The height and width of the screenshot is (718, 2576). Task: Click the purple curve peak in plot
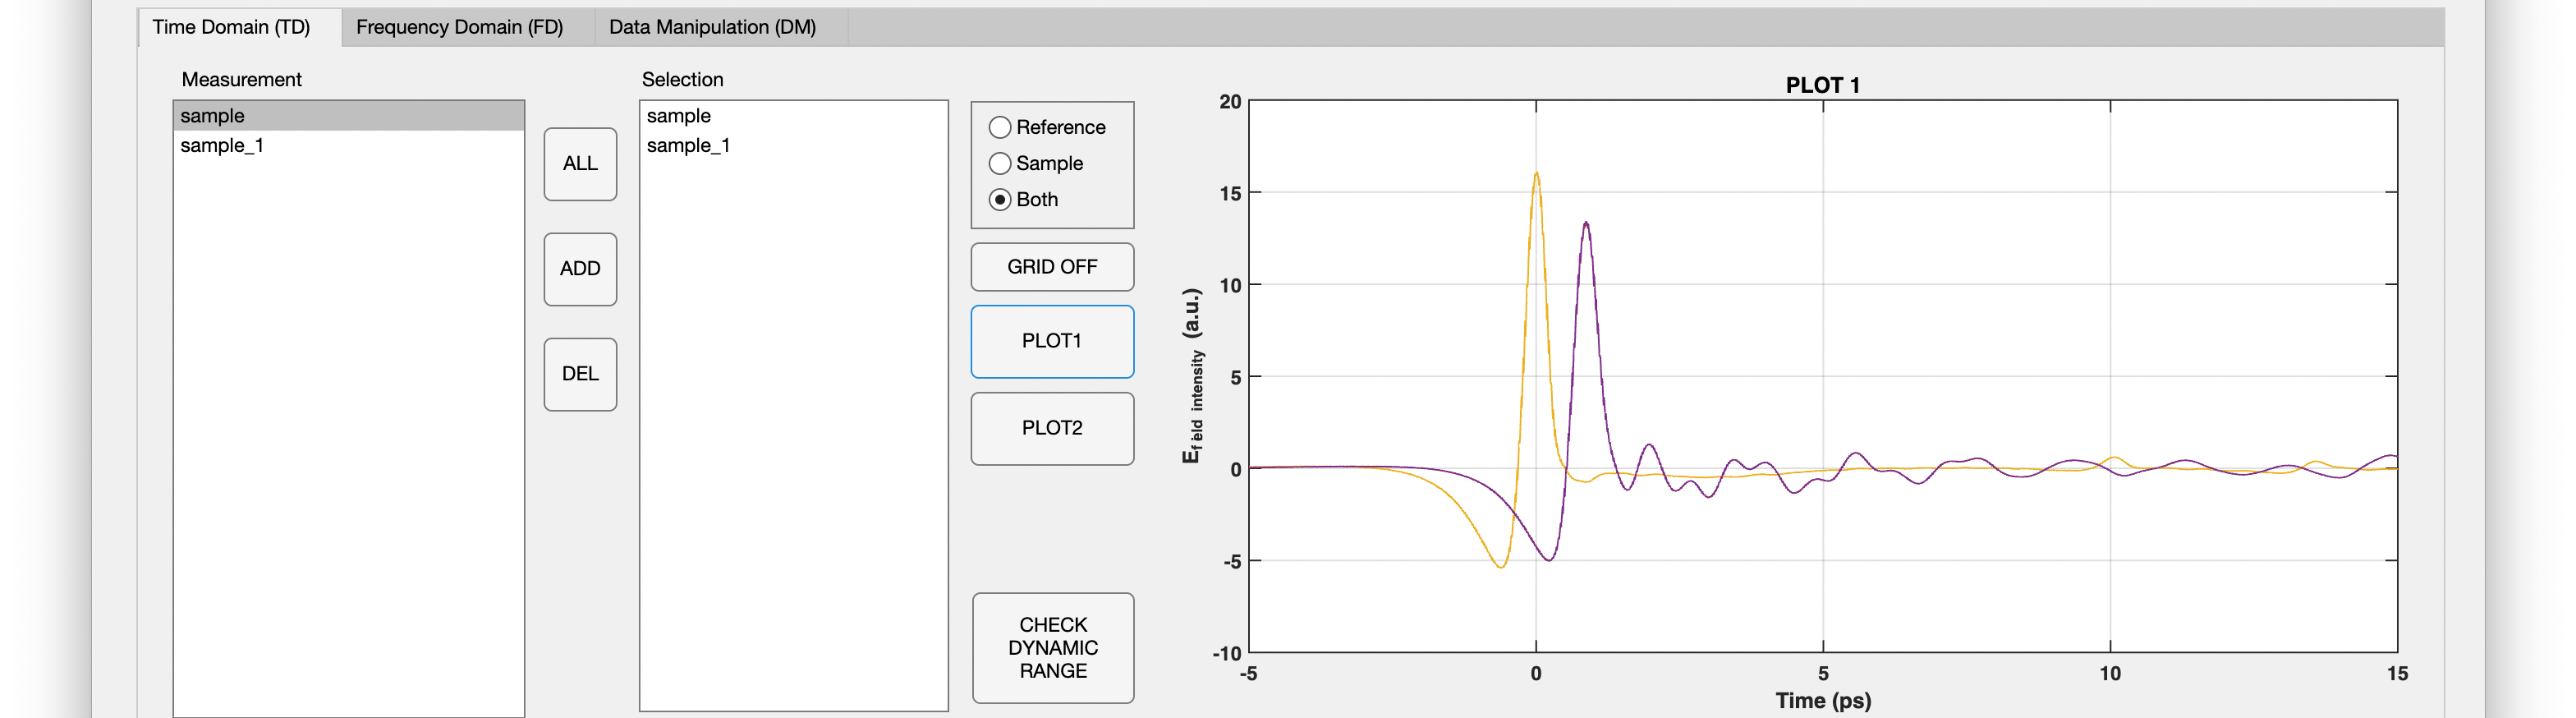pyautogui.click(x=1586, y=224)
